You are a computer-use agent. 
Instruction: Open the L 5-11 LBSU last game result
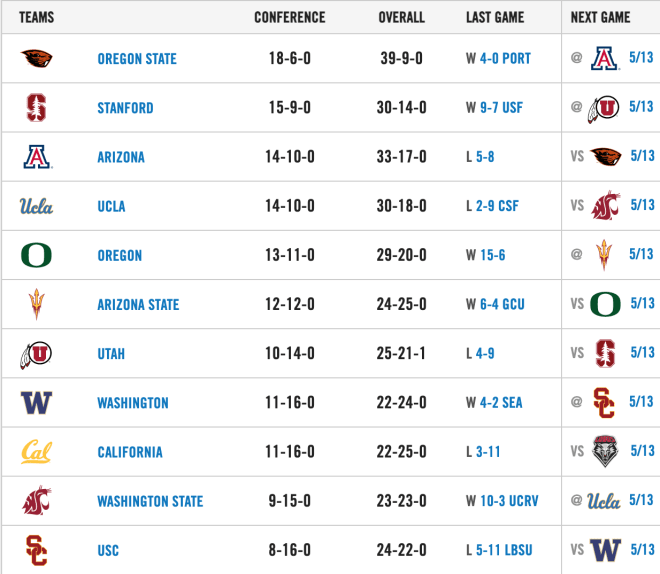499,550
